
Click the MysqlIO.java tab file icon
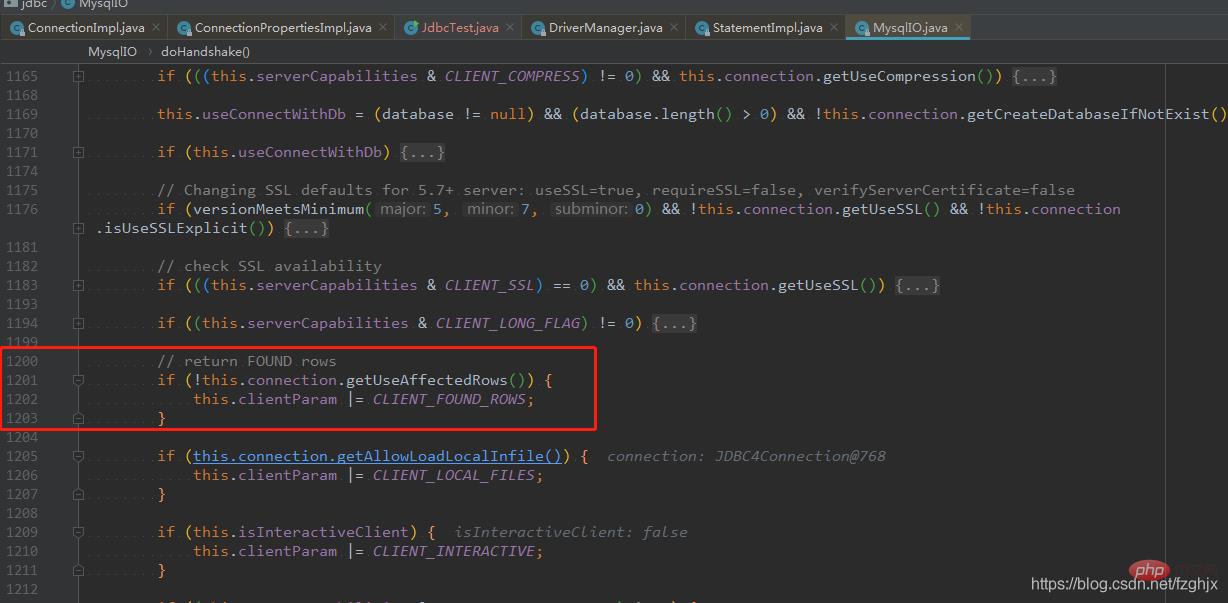[x=861, y=28]
